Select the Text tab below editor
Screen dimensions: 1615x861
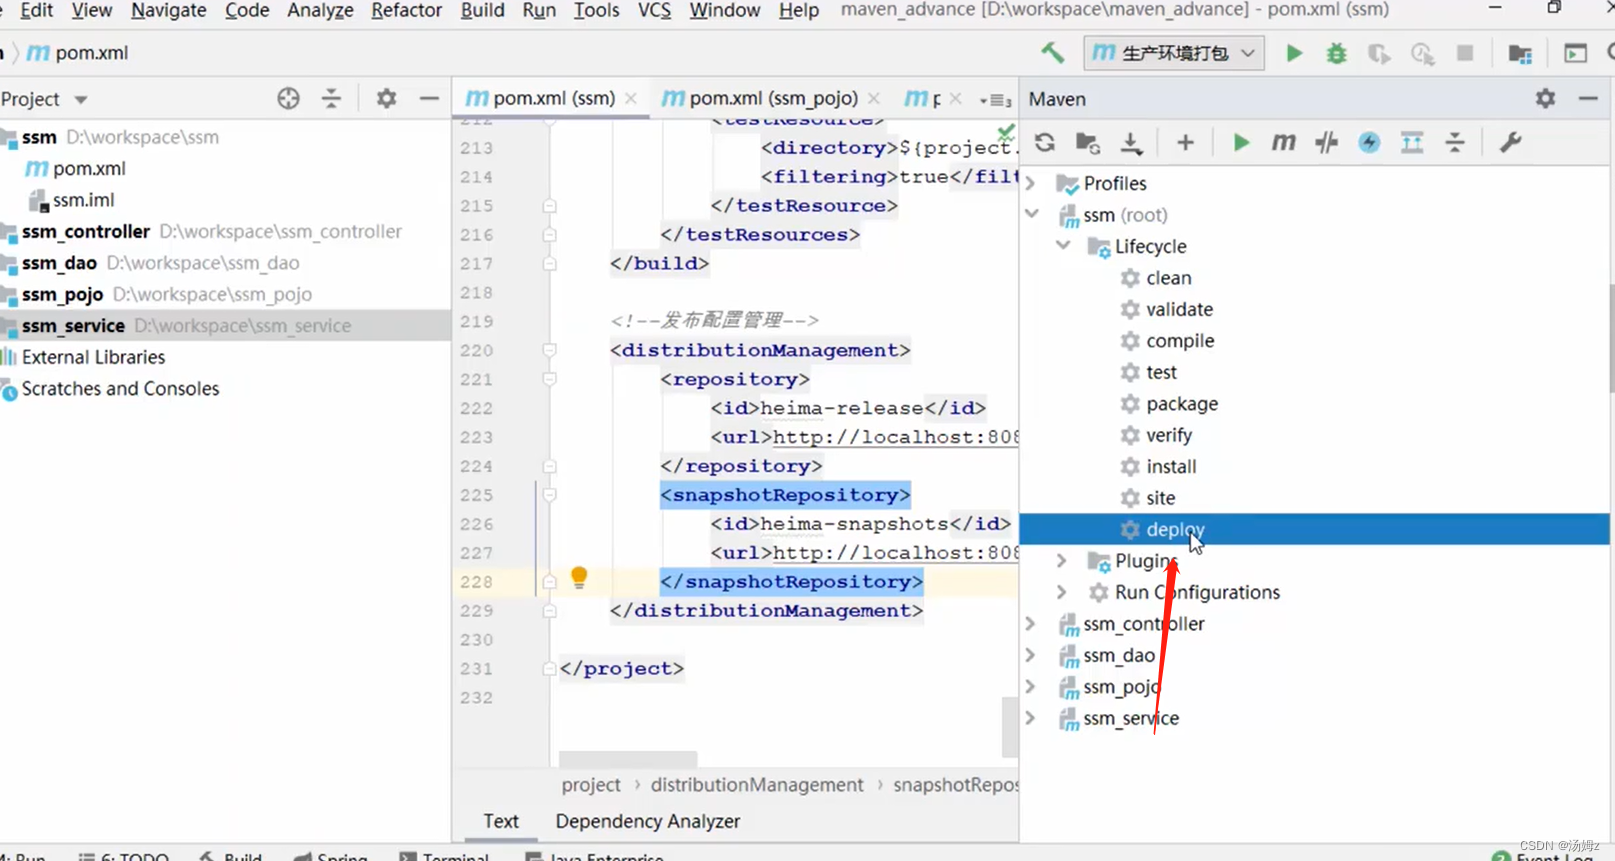[501, 821]
